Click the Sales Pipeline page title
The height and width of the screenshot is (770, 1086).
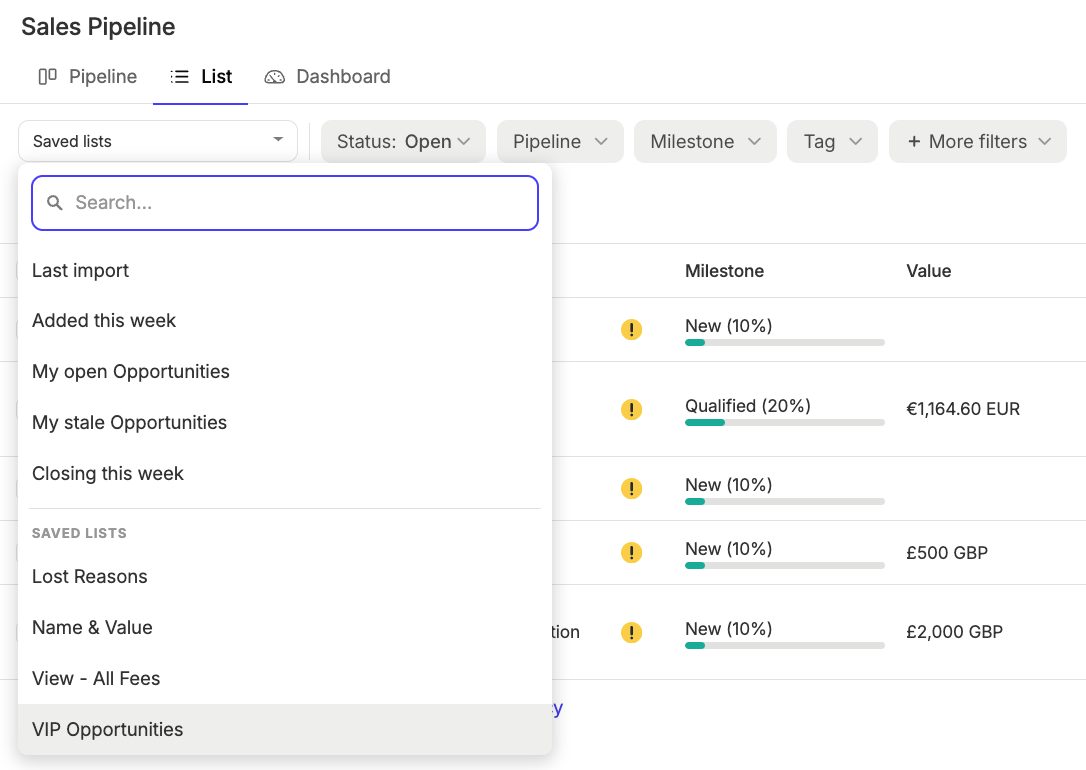(98, 27)
